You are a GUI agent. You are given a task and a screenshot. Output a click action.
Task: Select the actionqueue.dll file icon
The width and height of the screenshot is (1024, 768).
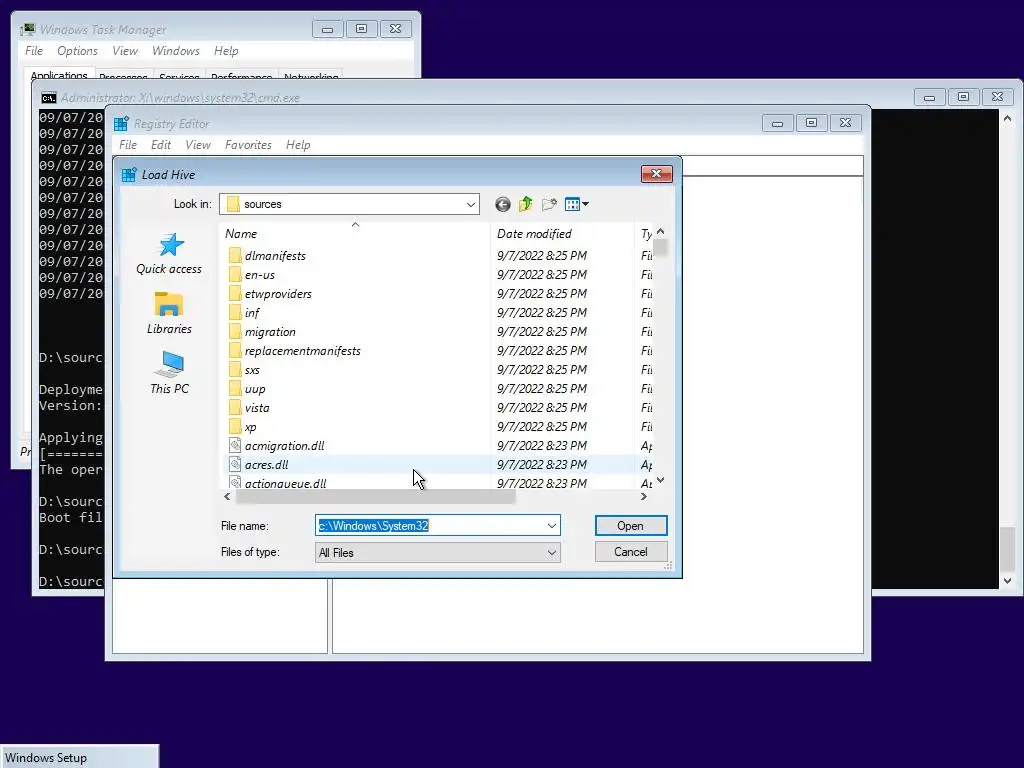235,483
